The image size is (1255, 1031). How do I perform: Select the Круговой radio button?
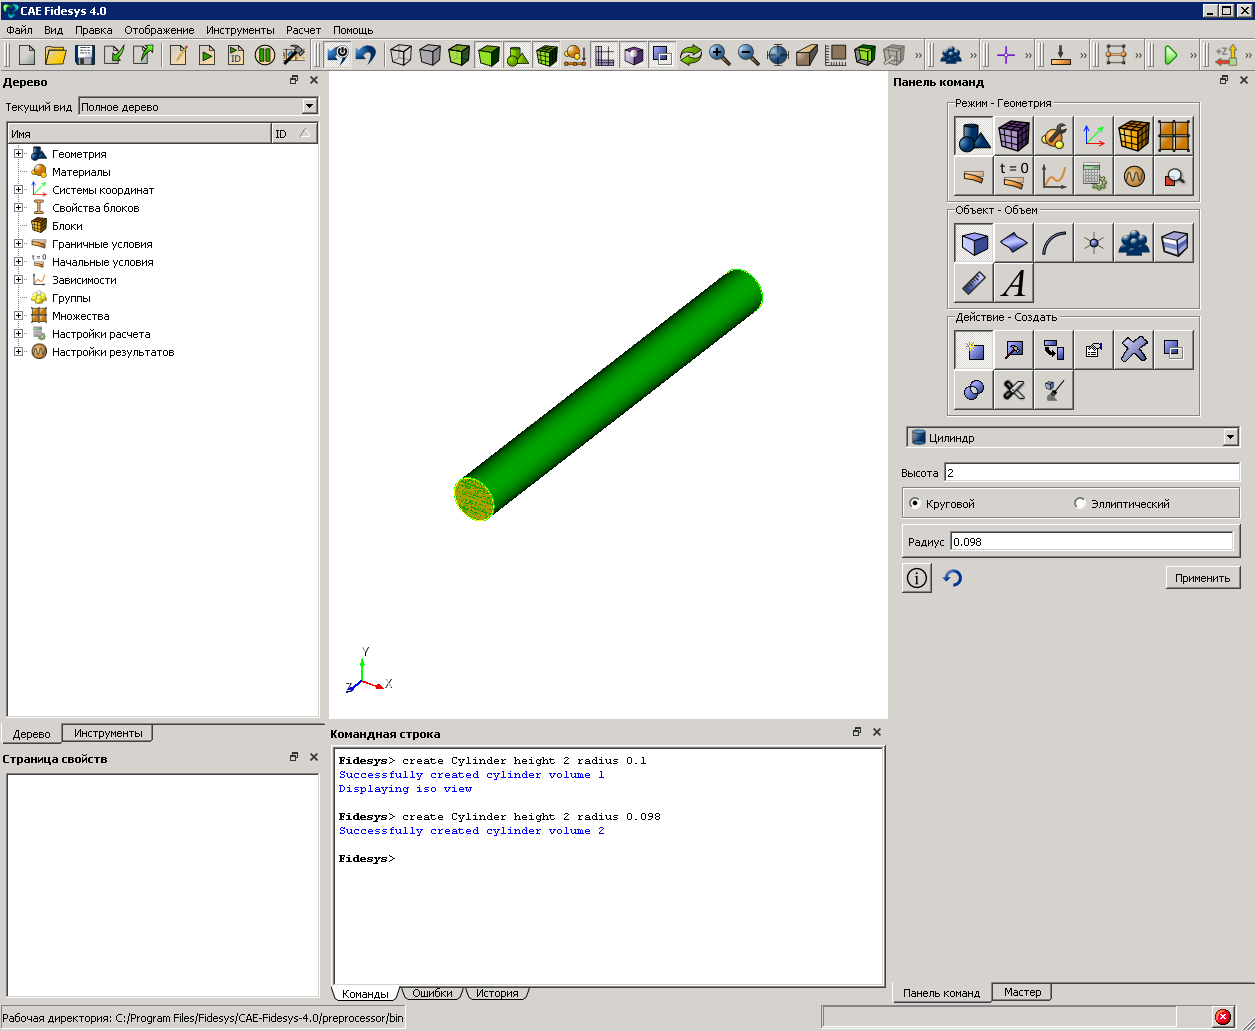(915, 504)
